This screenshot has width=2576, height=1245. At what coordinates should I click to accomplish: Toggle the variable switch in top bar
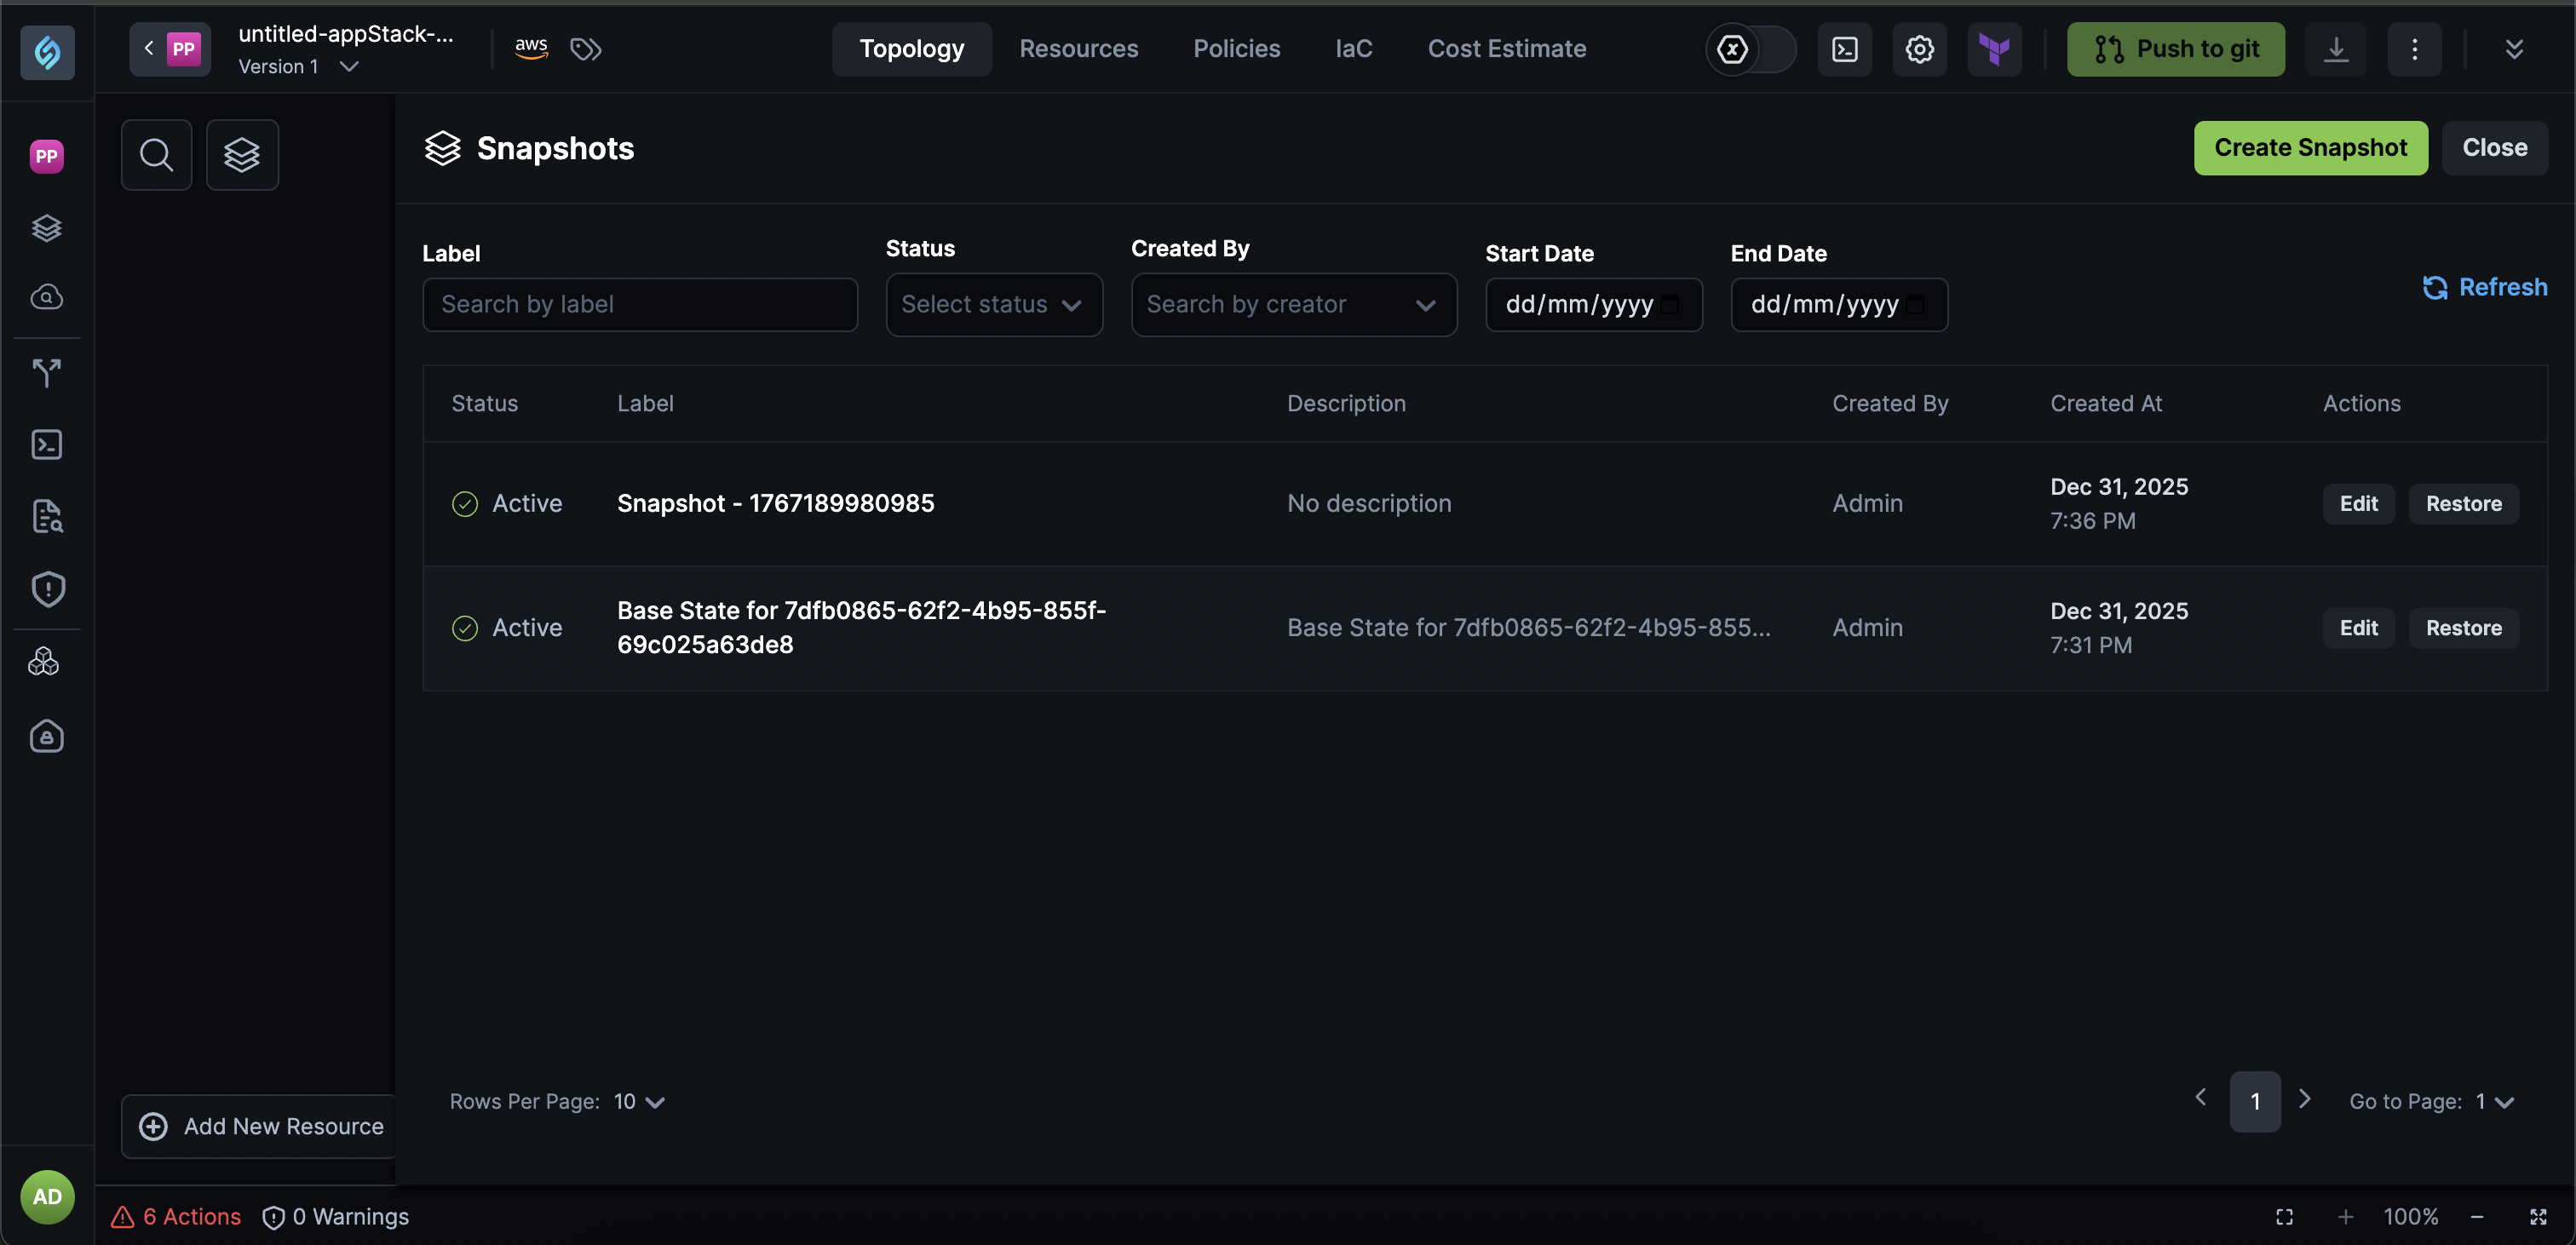pos(1750,49)
